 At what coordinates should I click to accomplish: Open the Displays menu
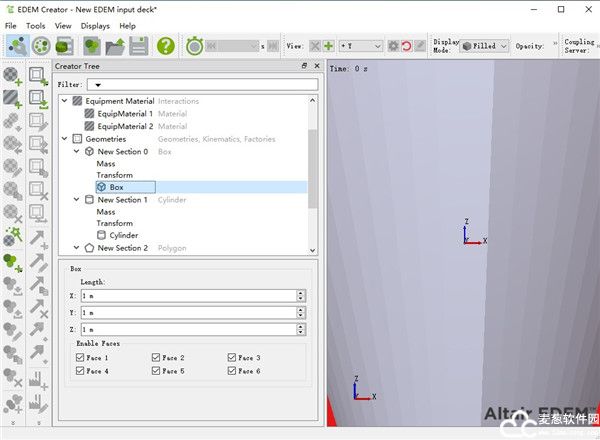click(x=96, y=25)
